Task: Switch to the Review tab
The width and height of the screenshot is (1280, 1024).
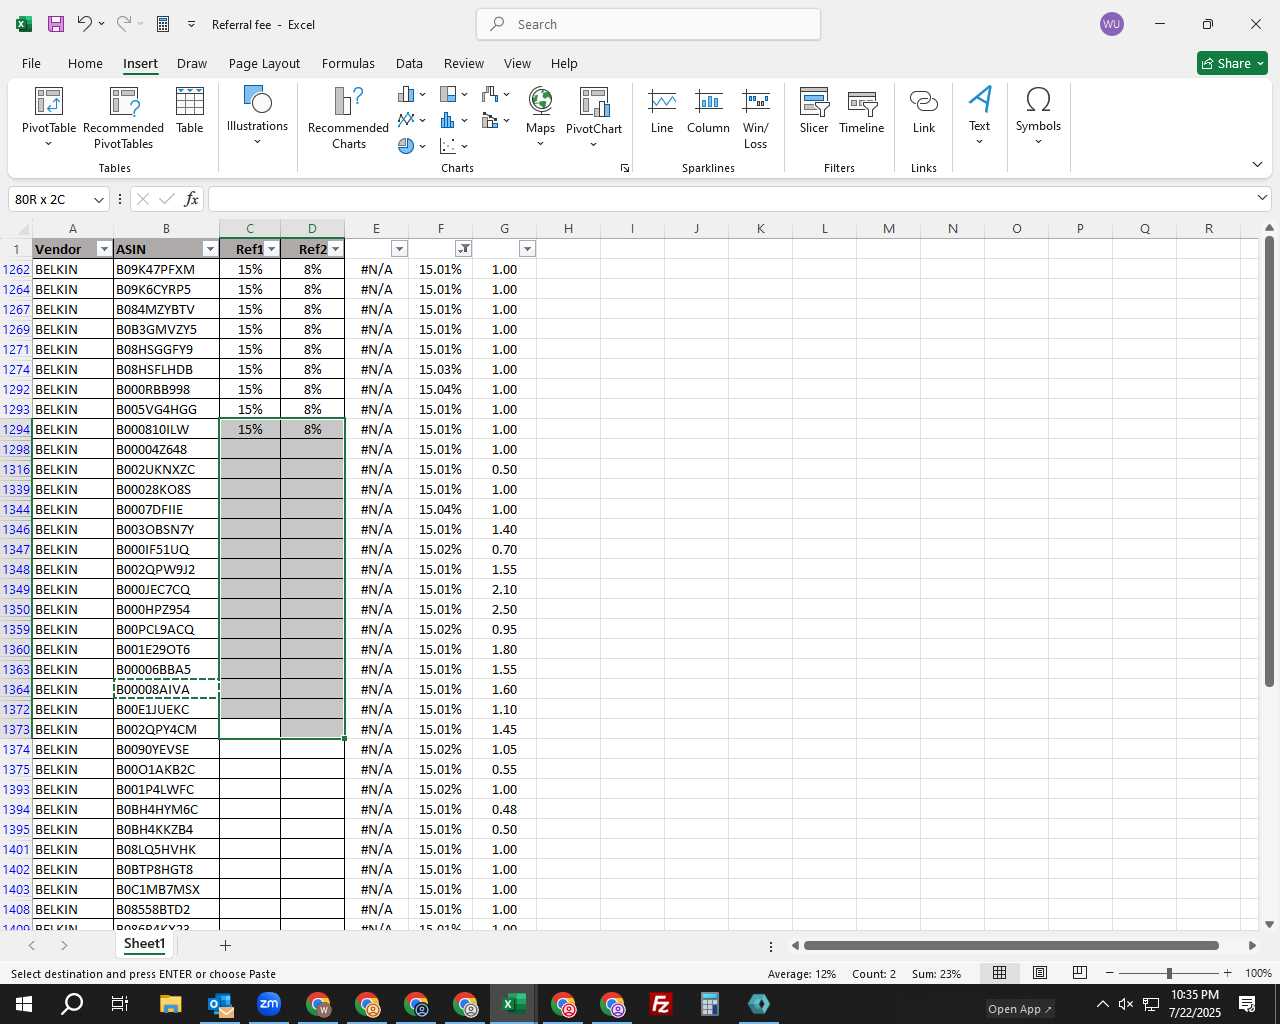Action: pyautogui.click(x=464, y=63)
